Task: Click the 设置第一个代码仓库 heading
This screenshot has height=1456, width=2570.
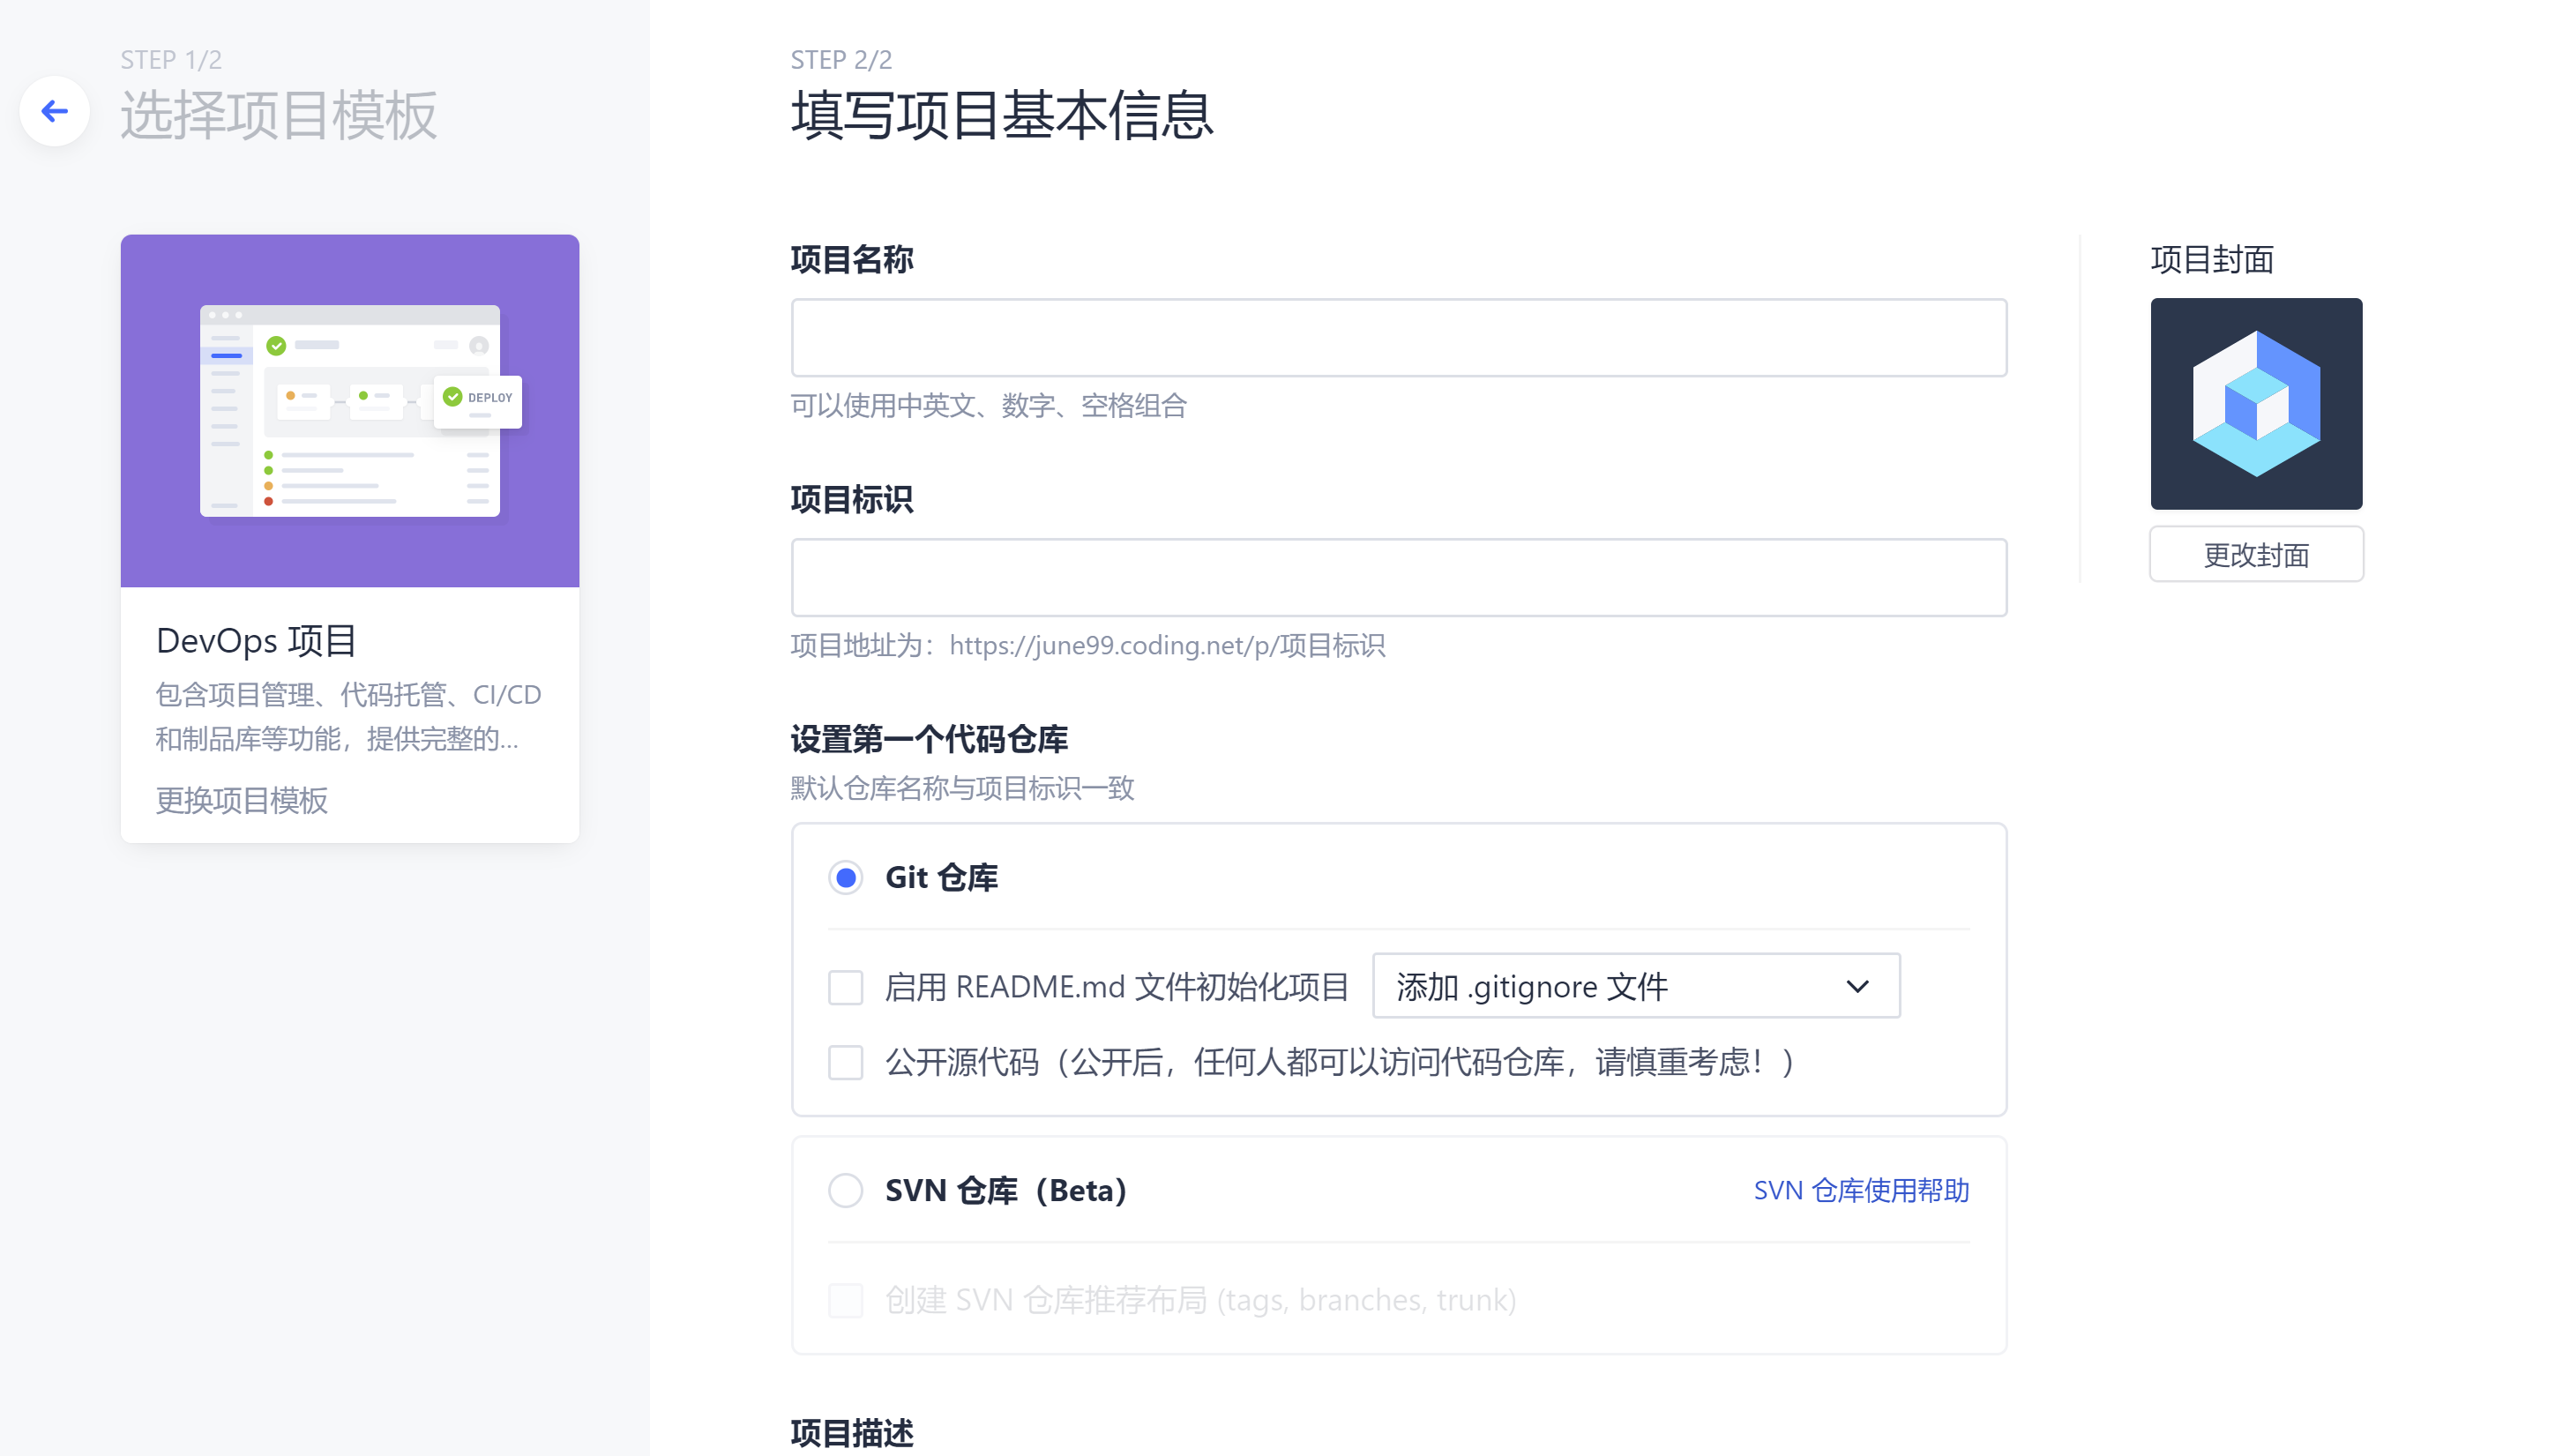Action: 929,740
